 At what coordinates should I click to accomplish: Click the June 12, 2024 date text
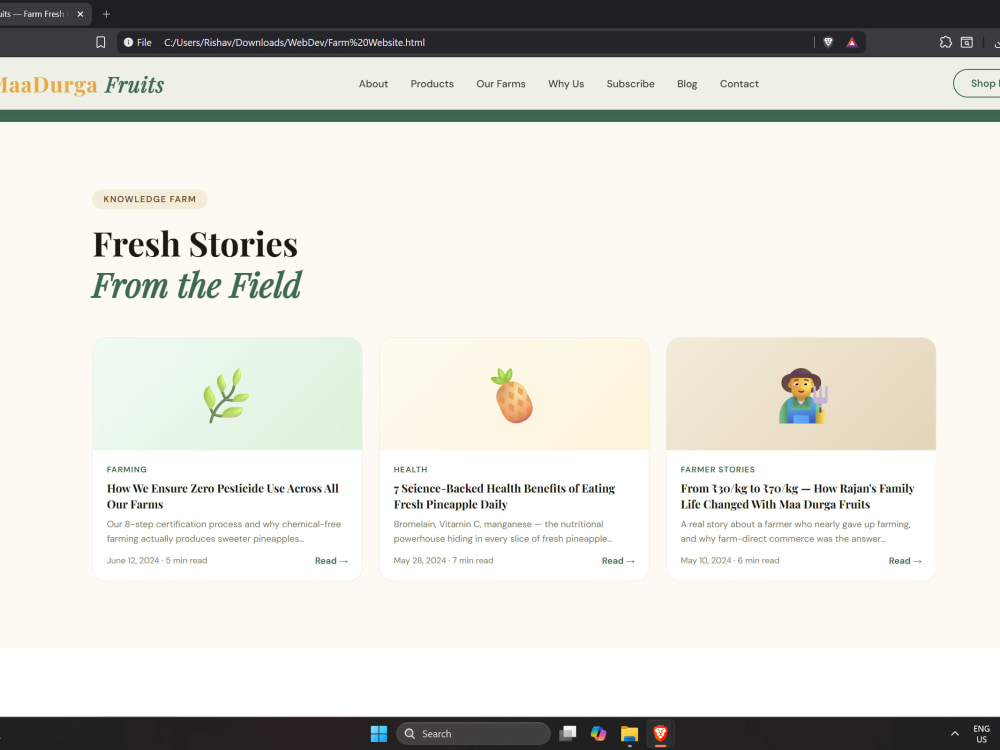tap(133, 561)
